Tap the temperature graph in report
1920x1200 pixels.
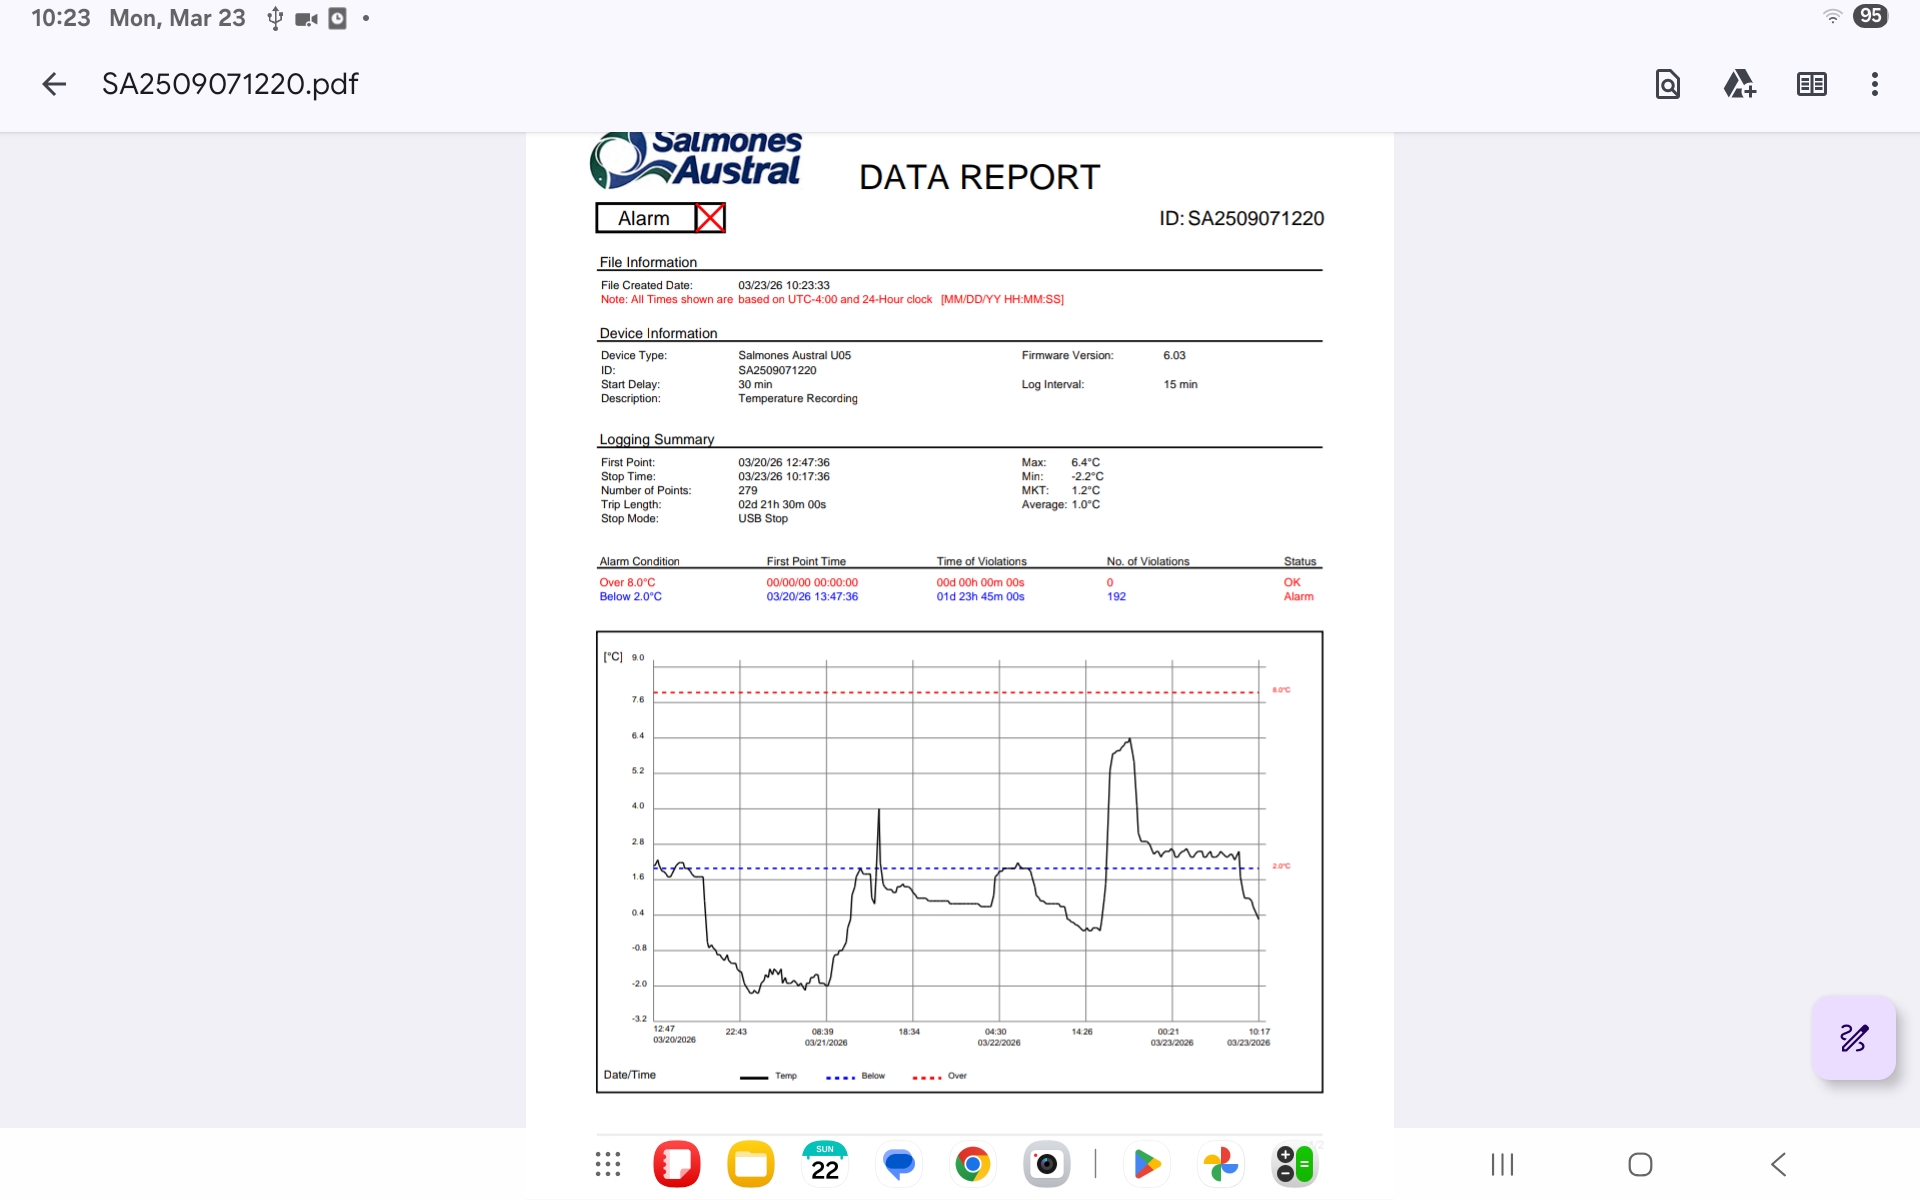[959, 860]
